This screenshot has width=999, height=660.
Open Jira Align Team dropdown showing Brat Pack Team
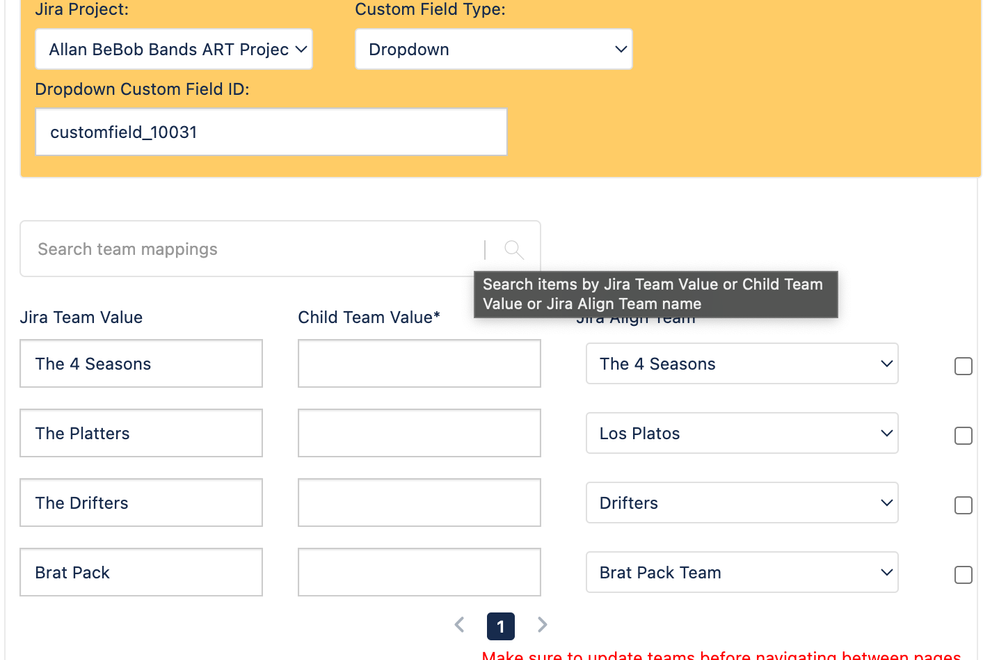tap(742, 572)
